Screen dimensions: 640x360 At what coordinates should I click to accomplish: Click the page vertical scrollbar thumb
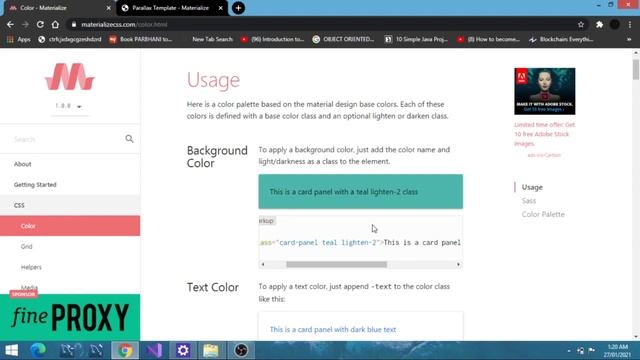636,69
